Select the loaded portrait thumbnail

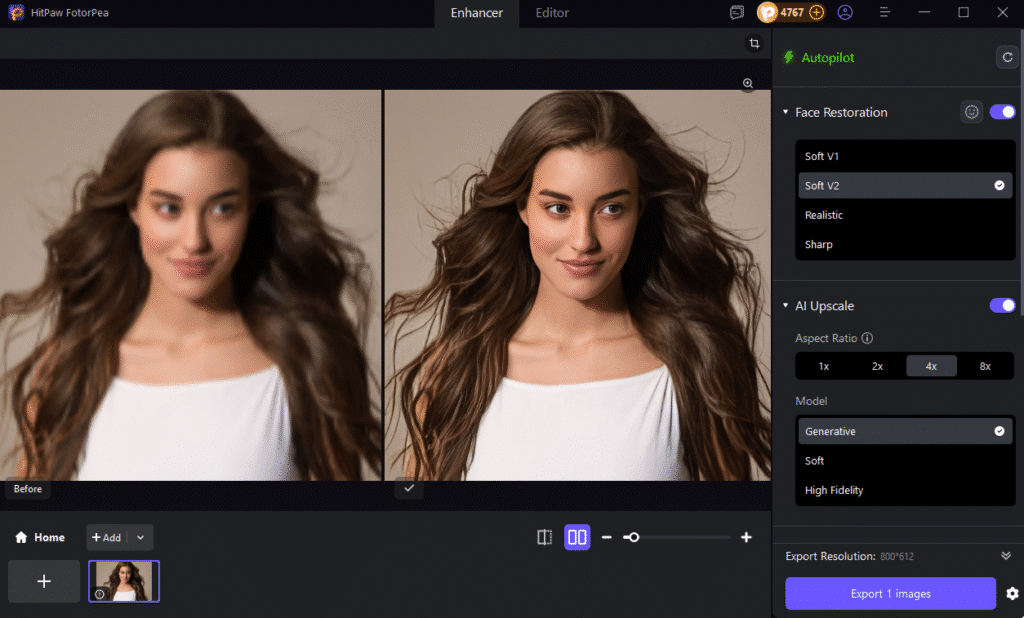click(x=123, y=580)
